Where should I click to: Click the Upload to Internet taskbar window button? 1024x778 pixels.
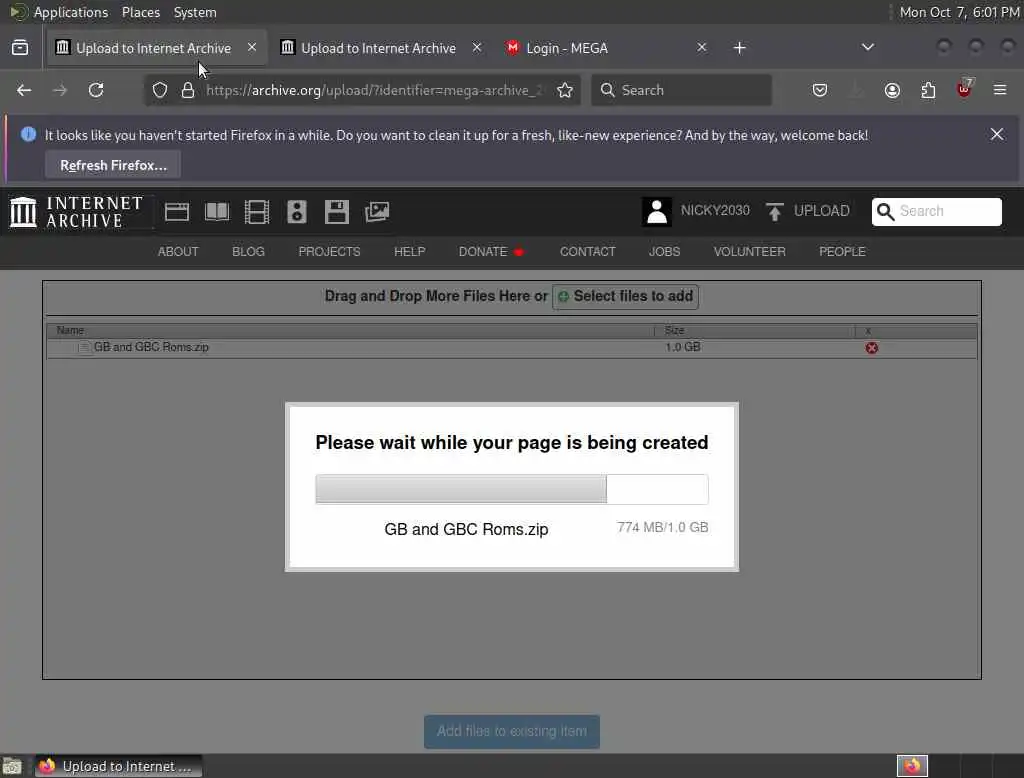[118, 766]
